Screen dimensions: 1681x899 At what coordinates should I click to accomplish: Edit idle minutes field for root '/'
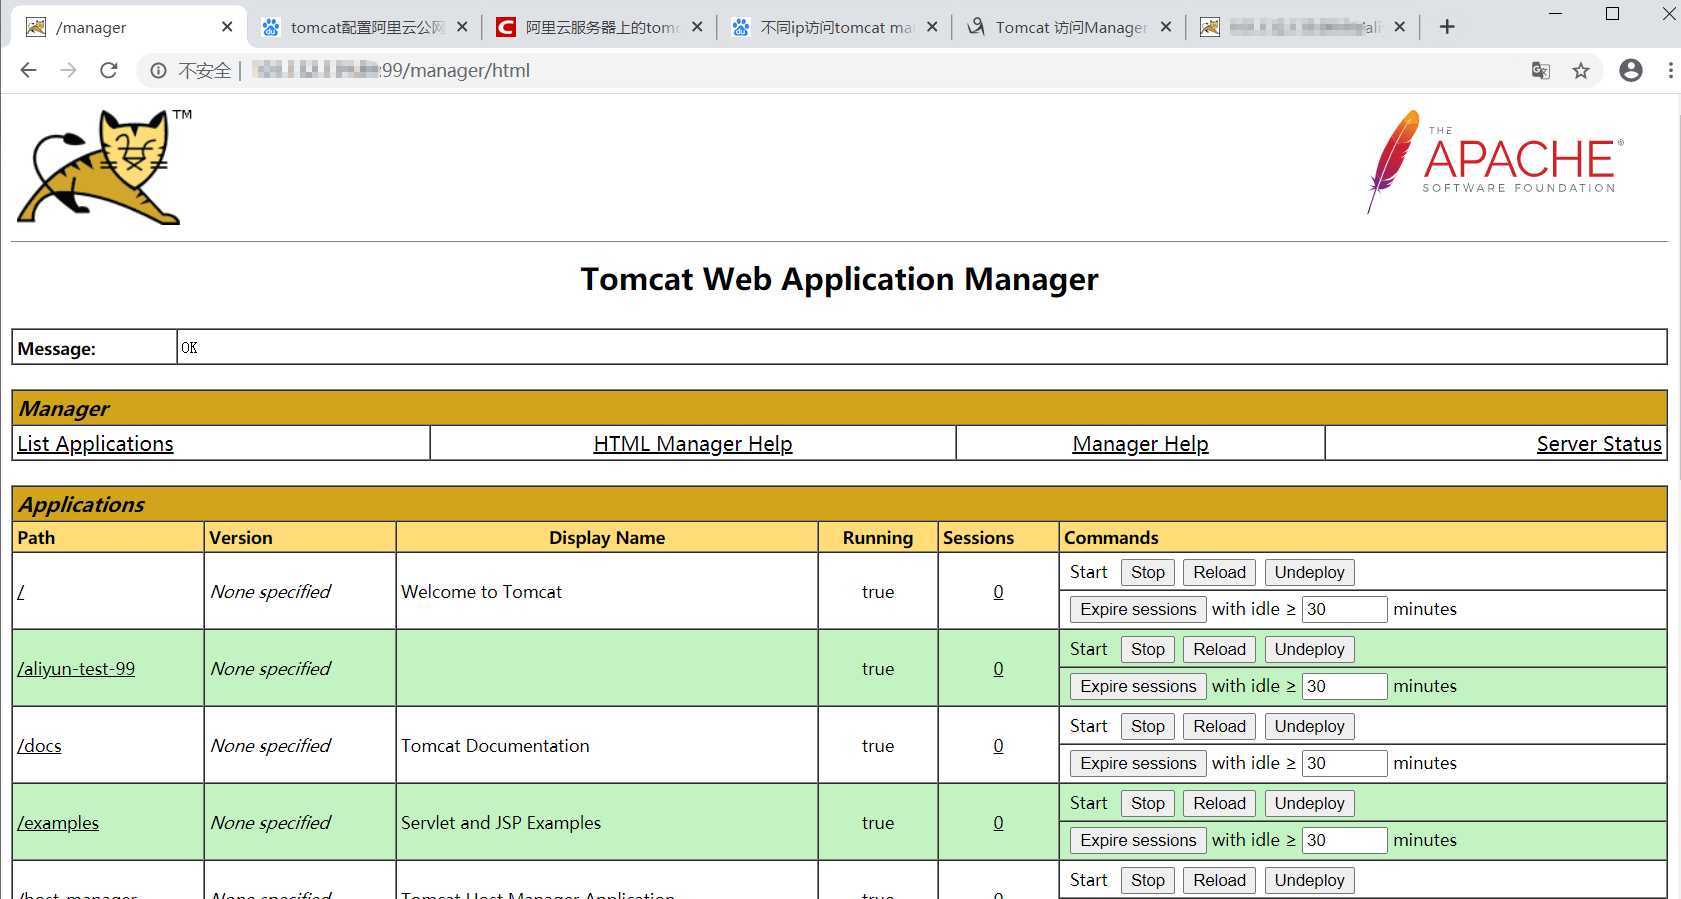(x=1344, y=609)
